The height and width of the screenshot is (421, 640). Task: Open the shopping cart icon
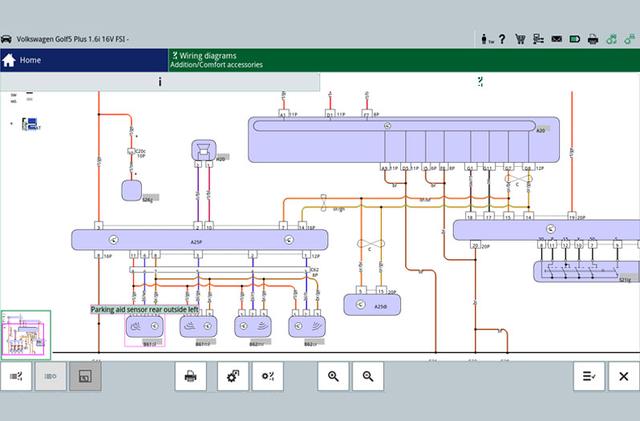pyautogui.click(x=520, y=39)
